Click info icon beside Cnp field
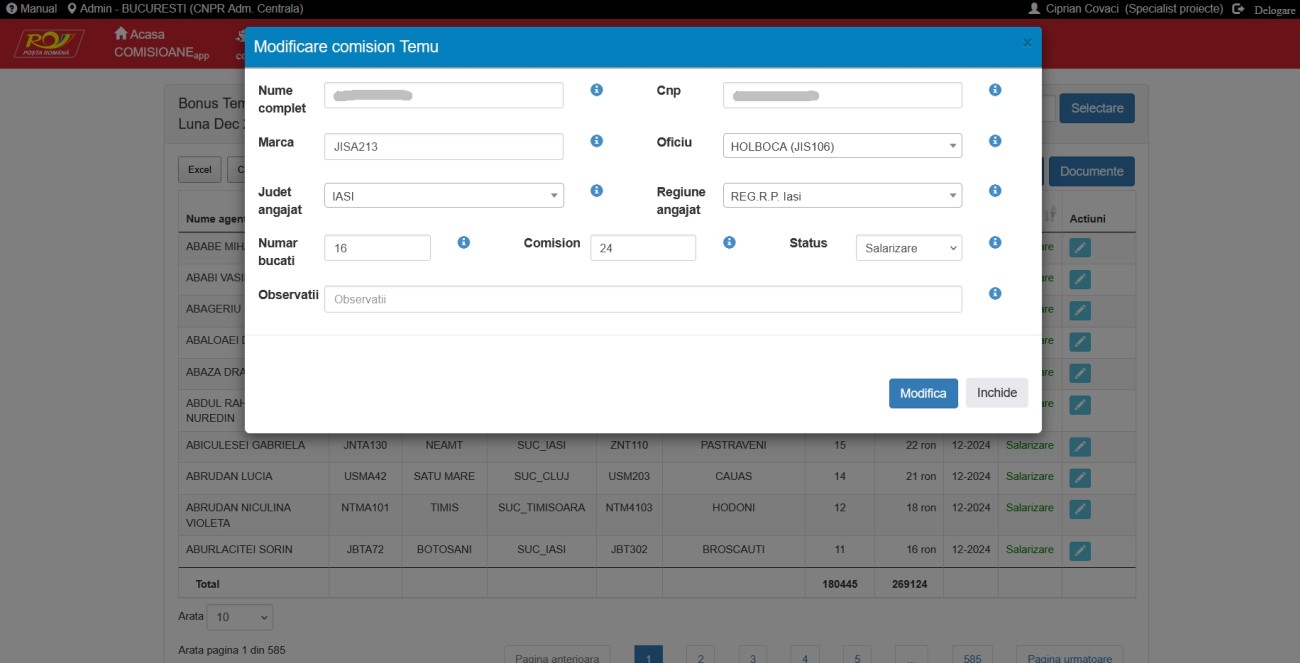The height and width of the screenshot is (663, 1300). click(x=995, y=90)
